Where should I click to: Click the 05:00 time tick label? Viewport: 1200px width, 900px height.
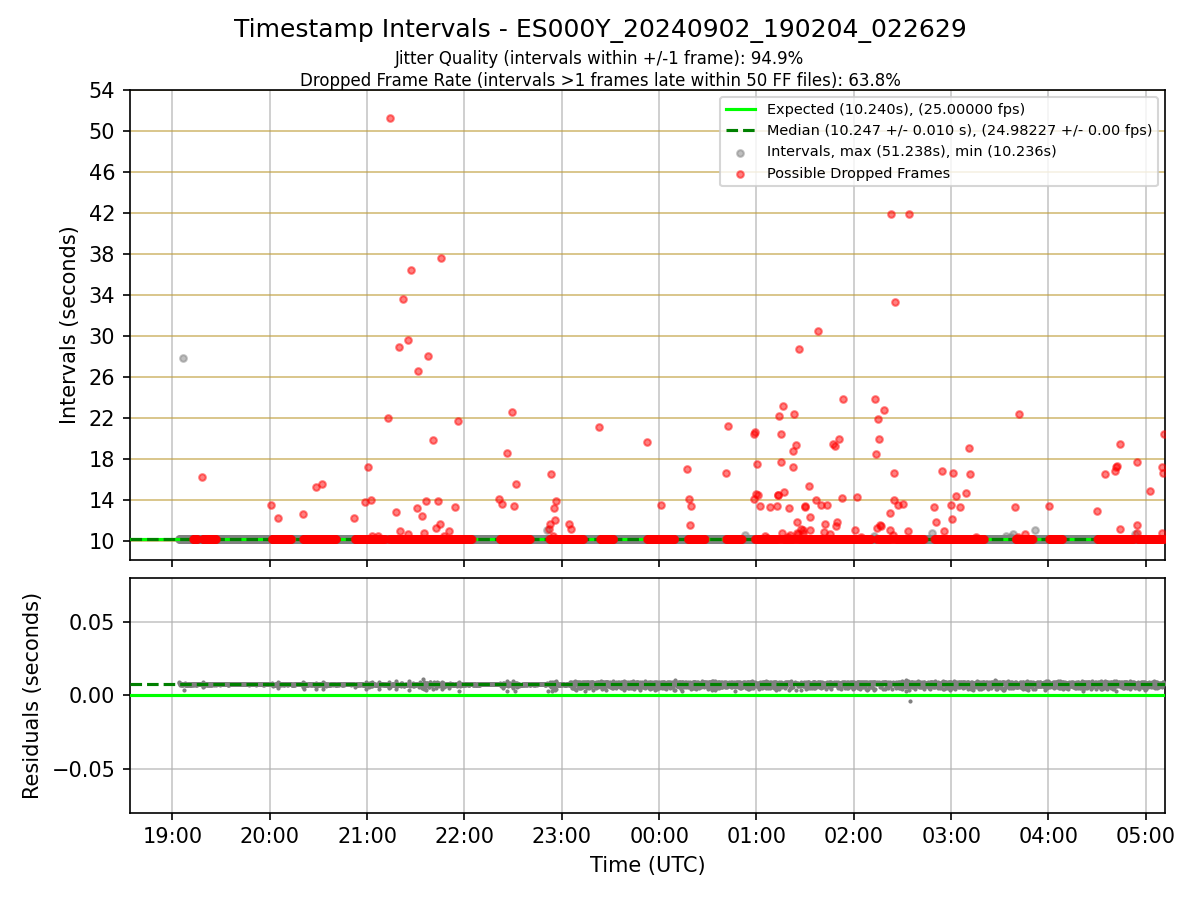coord(1145,834)
